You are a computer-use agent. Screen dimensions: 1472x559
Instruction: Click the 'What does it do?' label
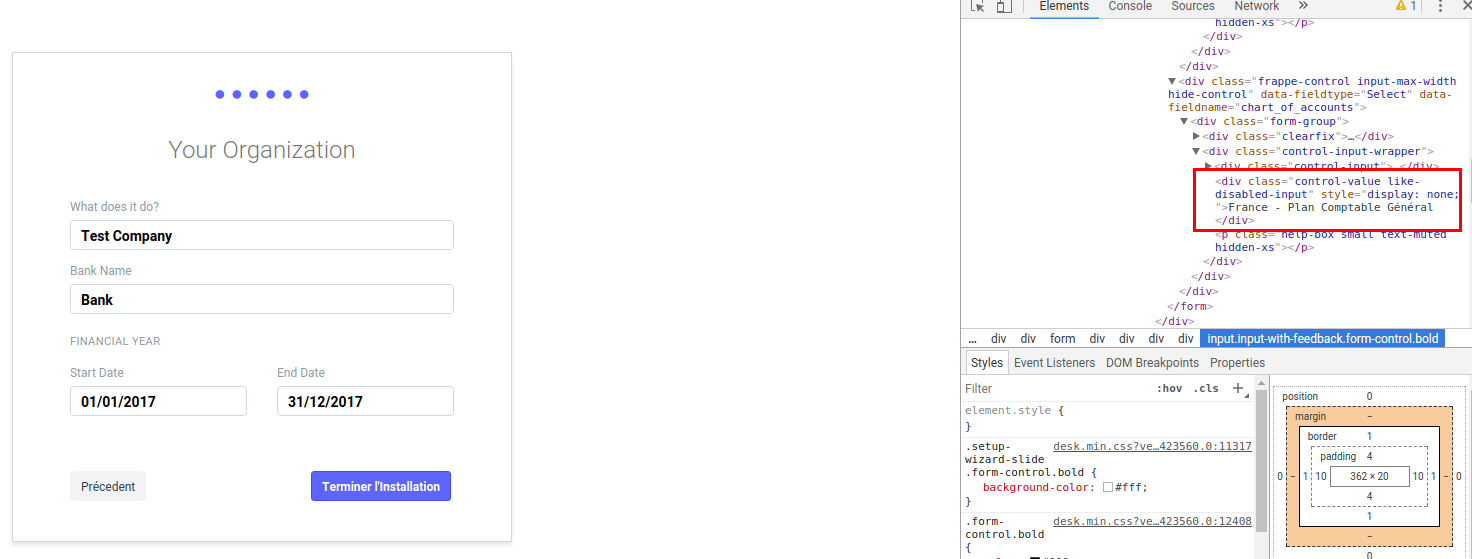point(114,207)
